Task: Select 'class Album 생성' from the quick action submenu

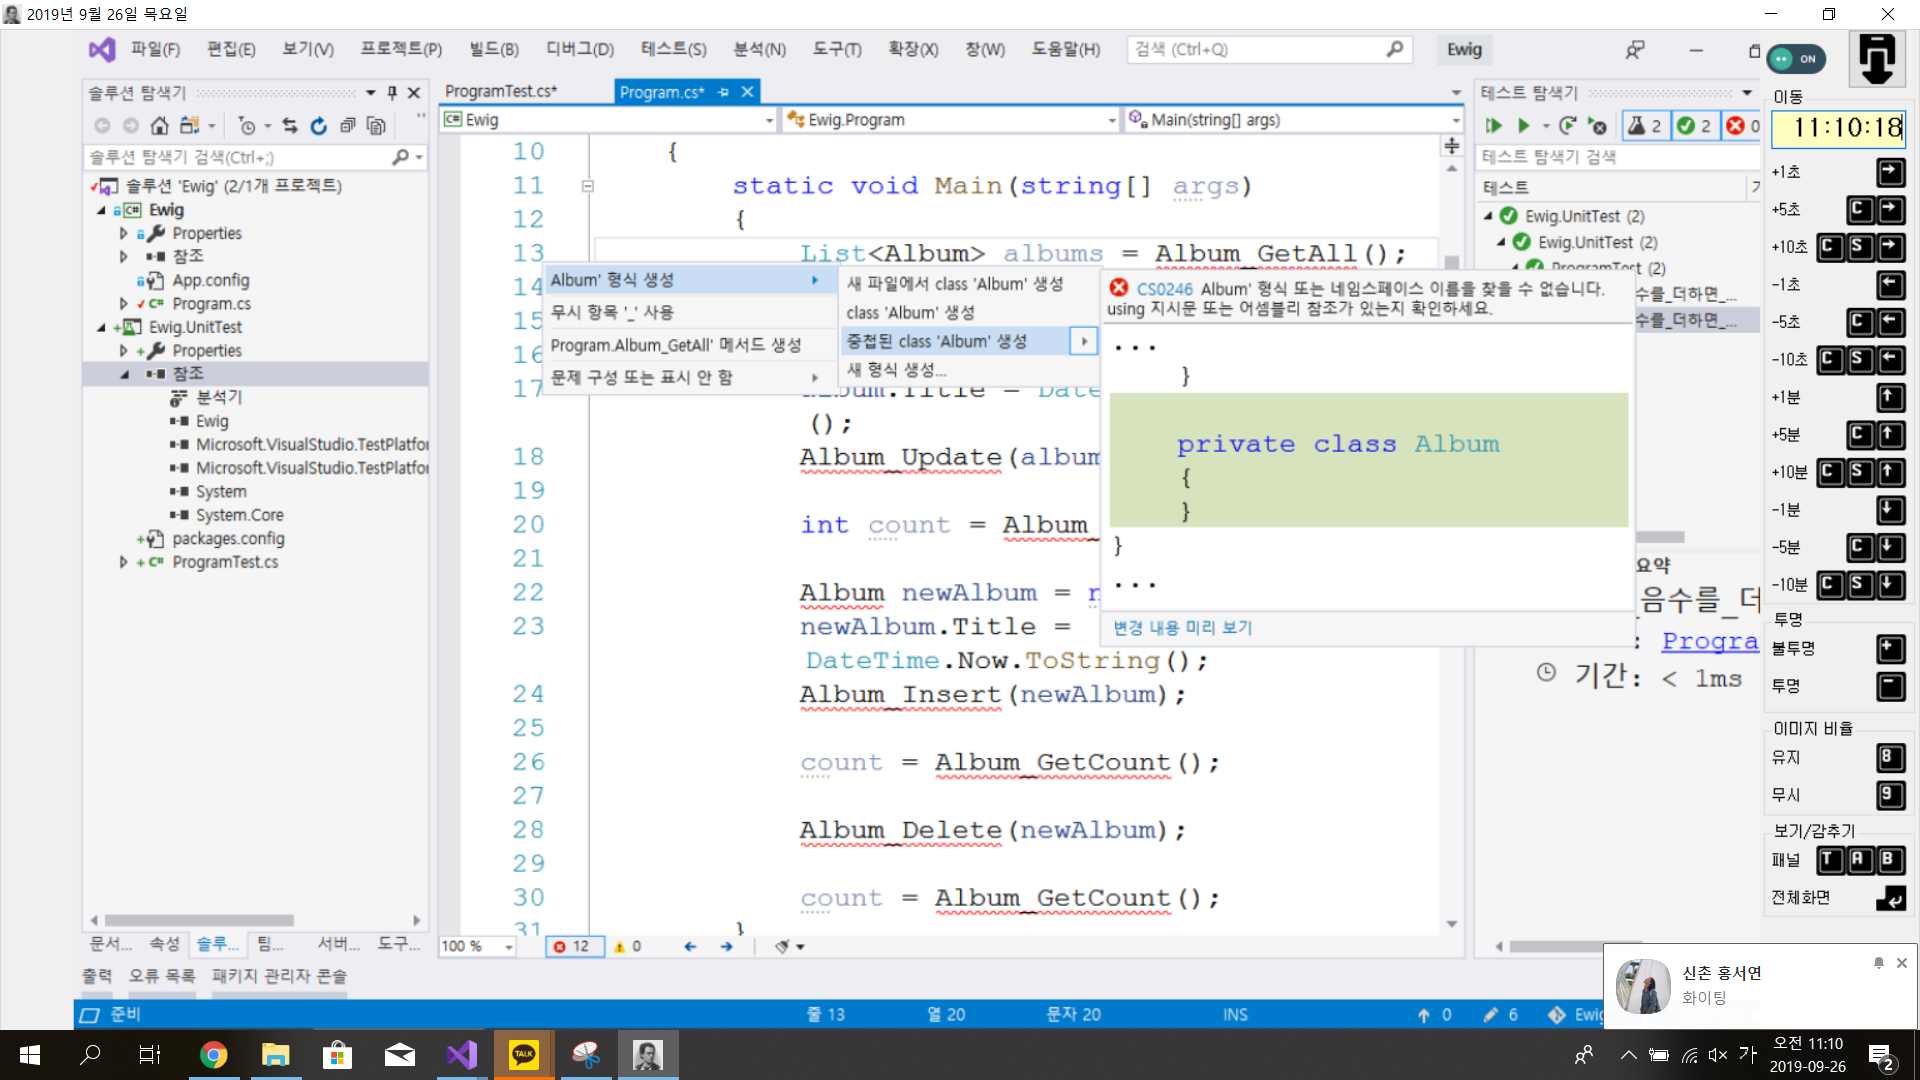Action: [x=910, y=313]
